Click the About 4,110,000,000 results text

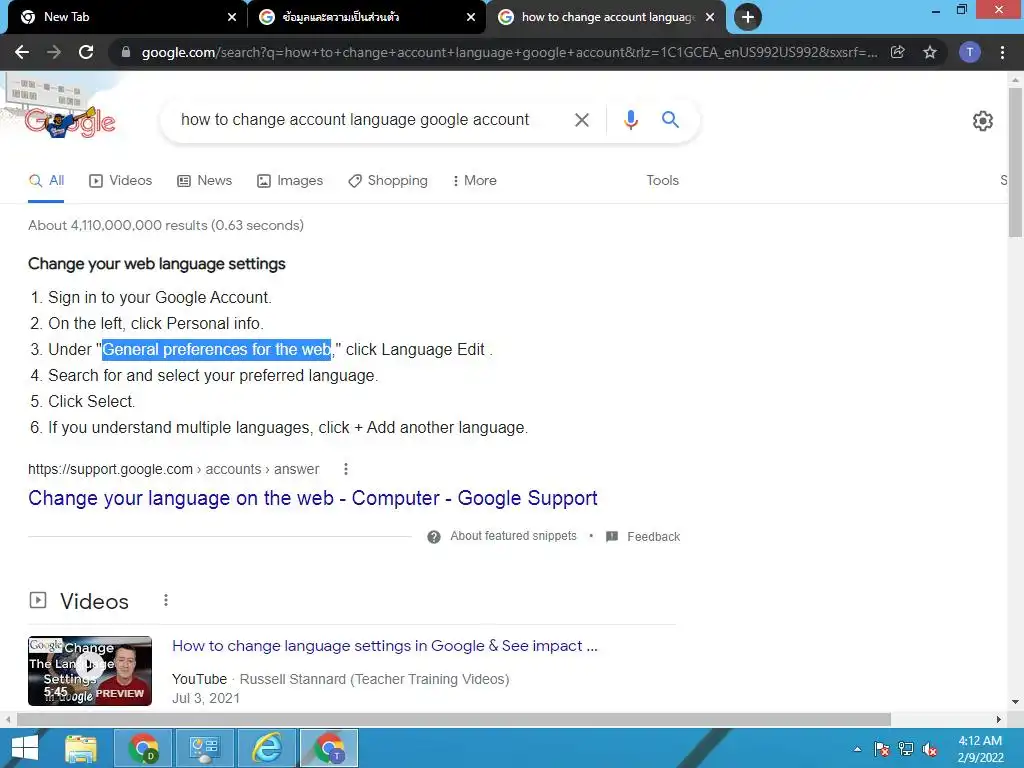pos(166,225)
